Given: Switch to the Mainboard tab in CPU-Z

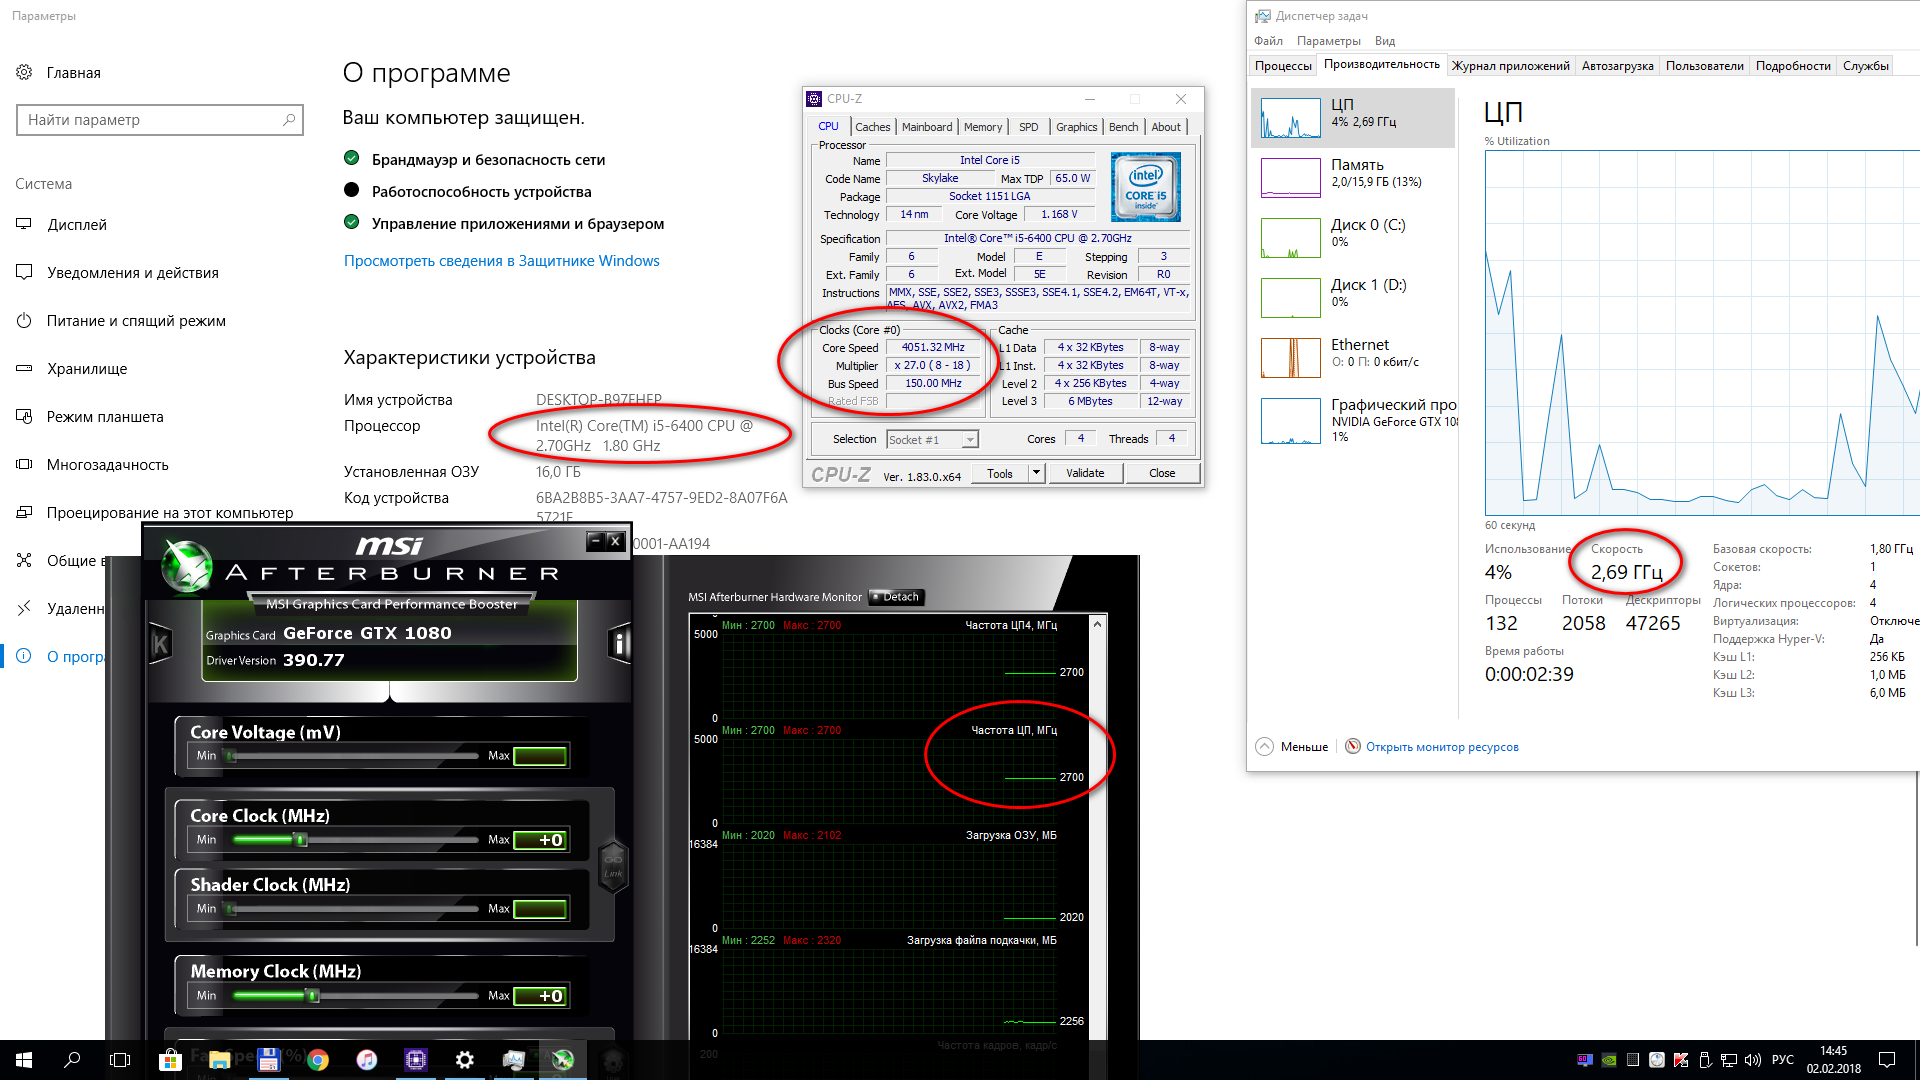Looking at the screenshot, I should [x=926, y=127].
